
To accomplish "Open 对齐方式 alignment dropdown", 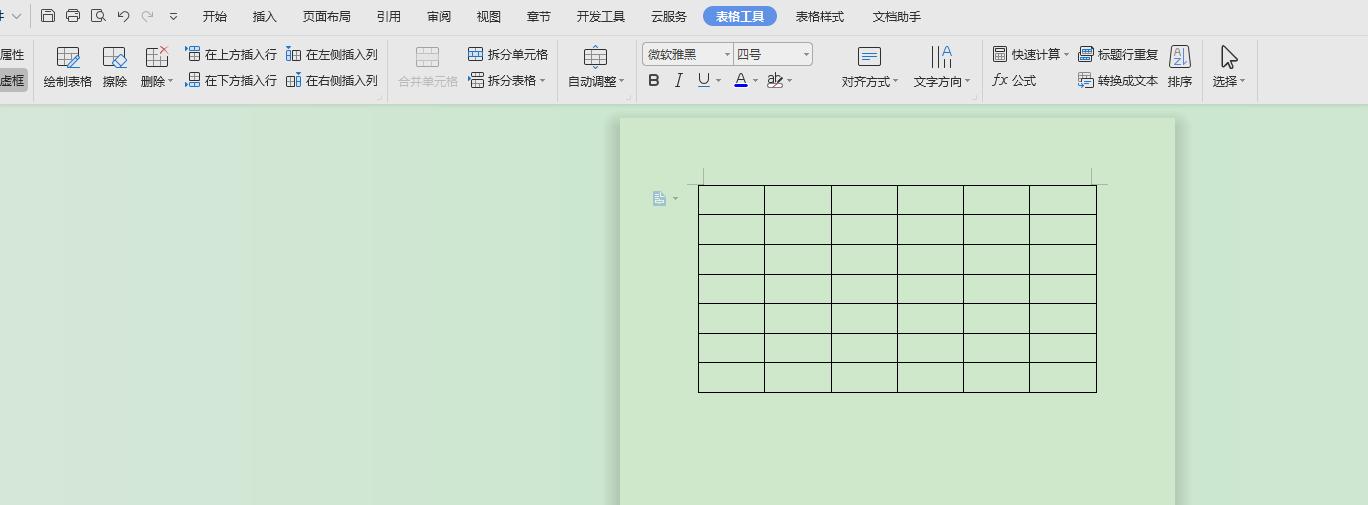I will tap(870, 67).
